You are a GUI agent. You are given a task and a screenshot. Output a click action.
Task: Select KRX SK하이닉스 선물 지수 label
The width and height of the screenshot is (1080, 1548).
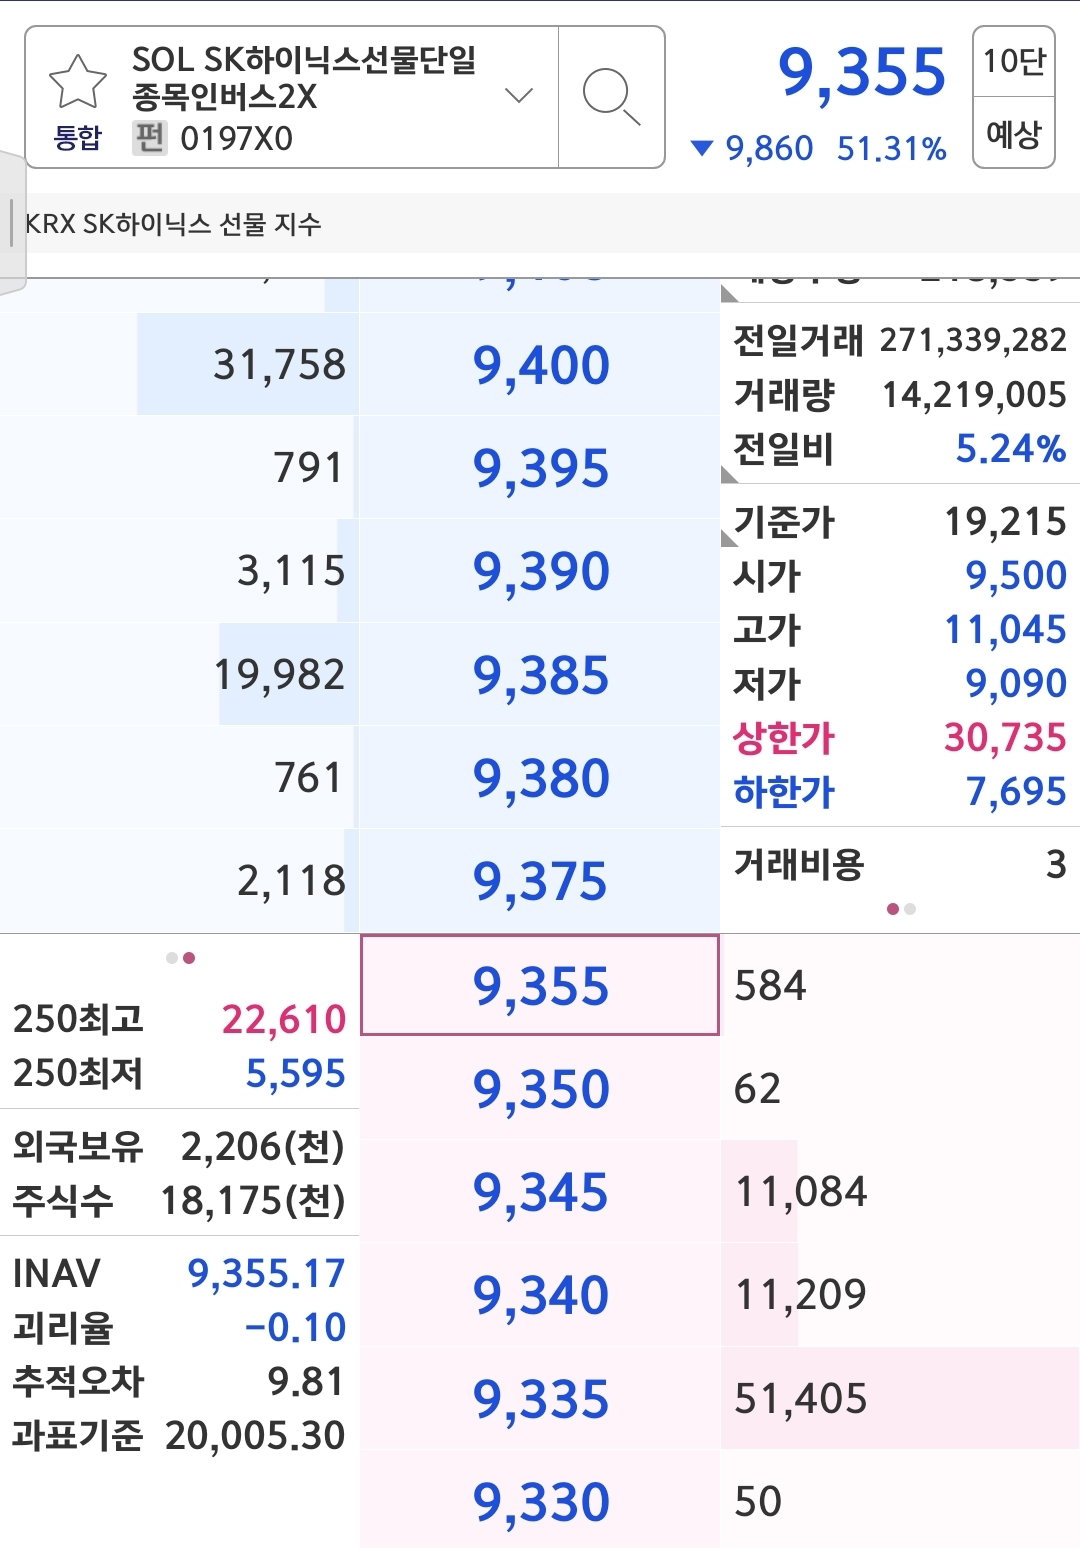[x=173, y=224]
